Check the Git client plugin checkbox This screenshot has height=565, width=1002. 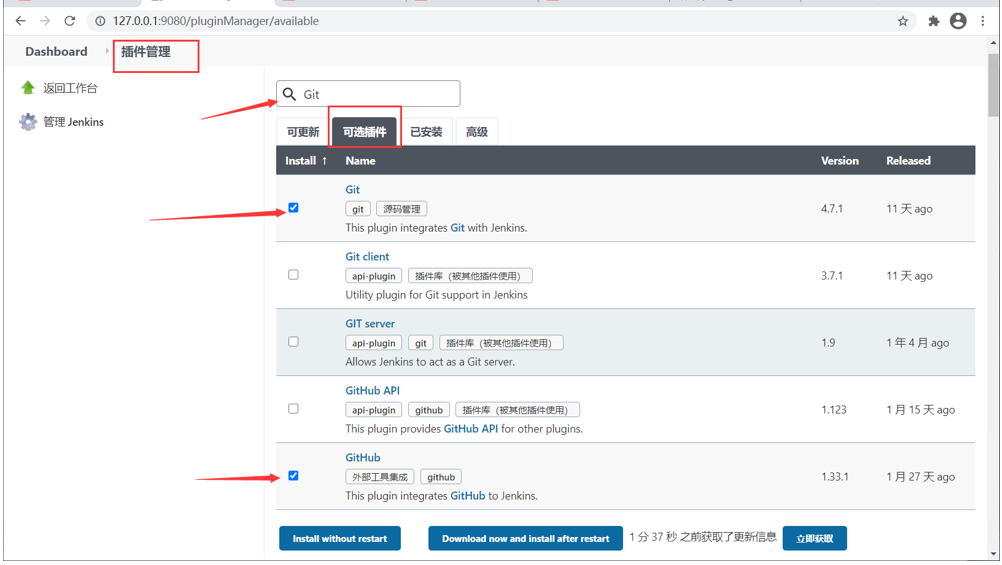click(293, 275)
